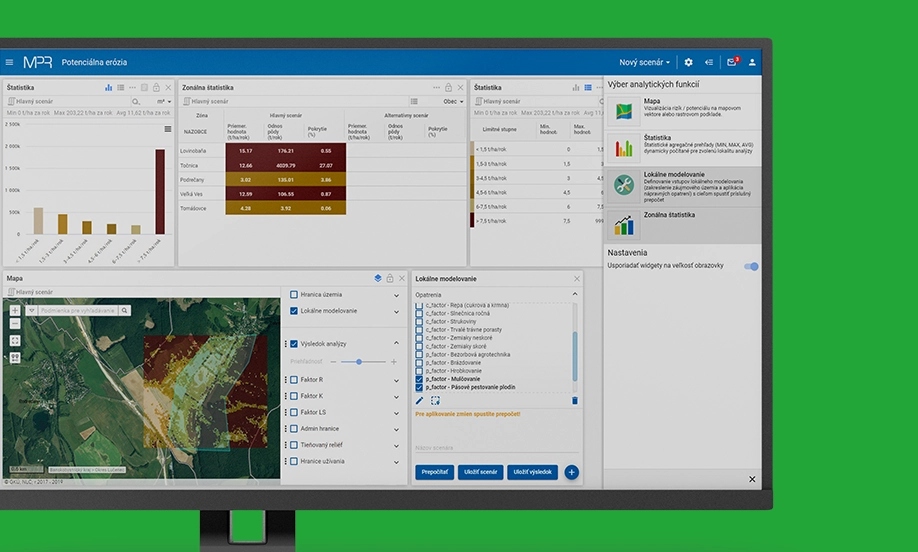Uncheck the Výsledok analýzy layer

[294, 344]
